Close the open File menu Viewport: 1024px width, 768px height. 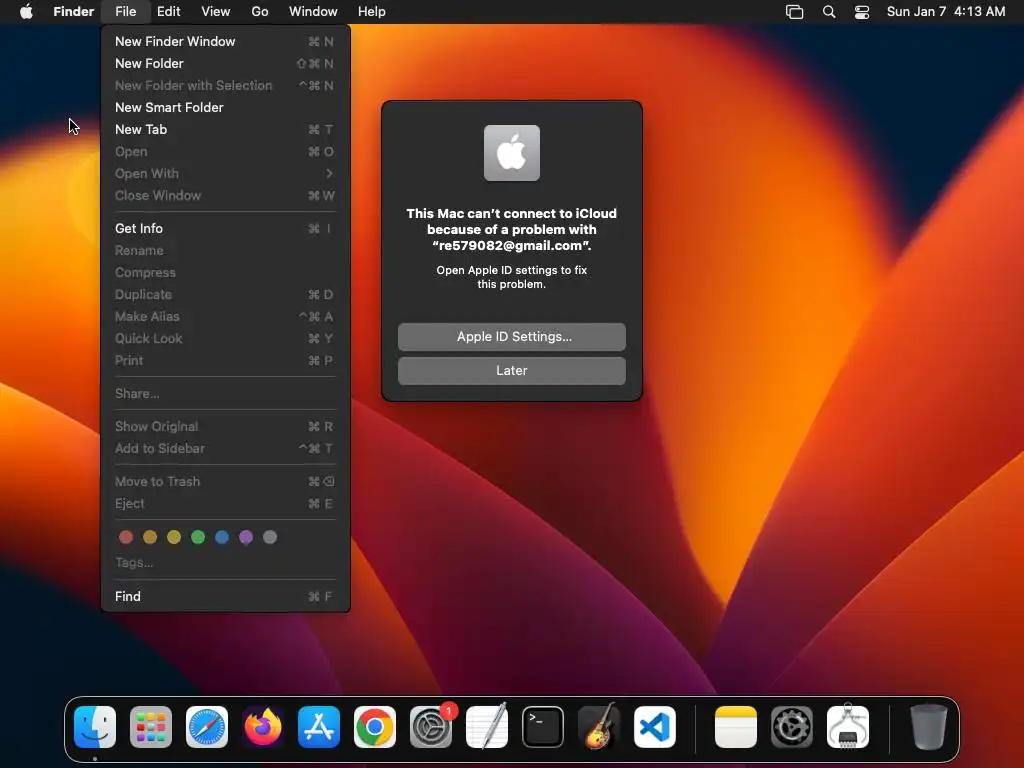point(125,11)
